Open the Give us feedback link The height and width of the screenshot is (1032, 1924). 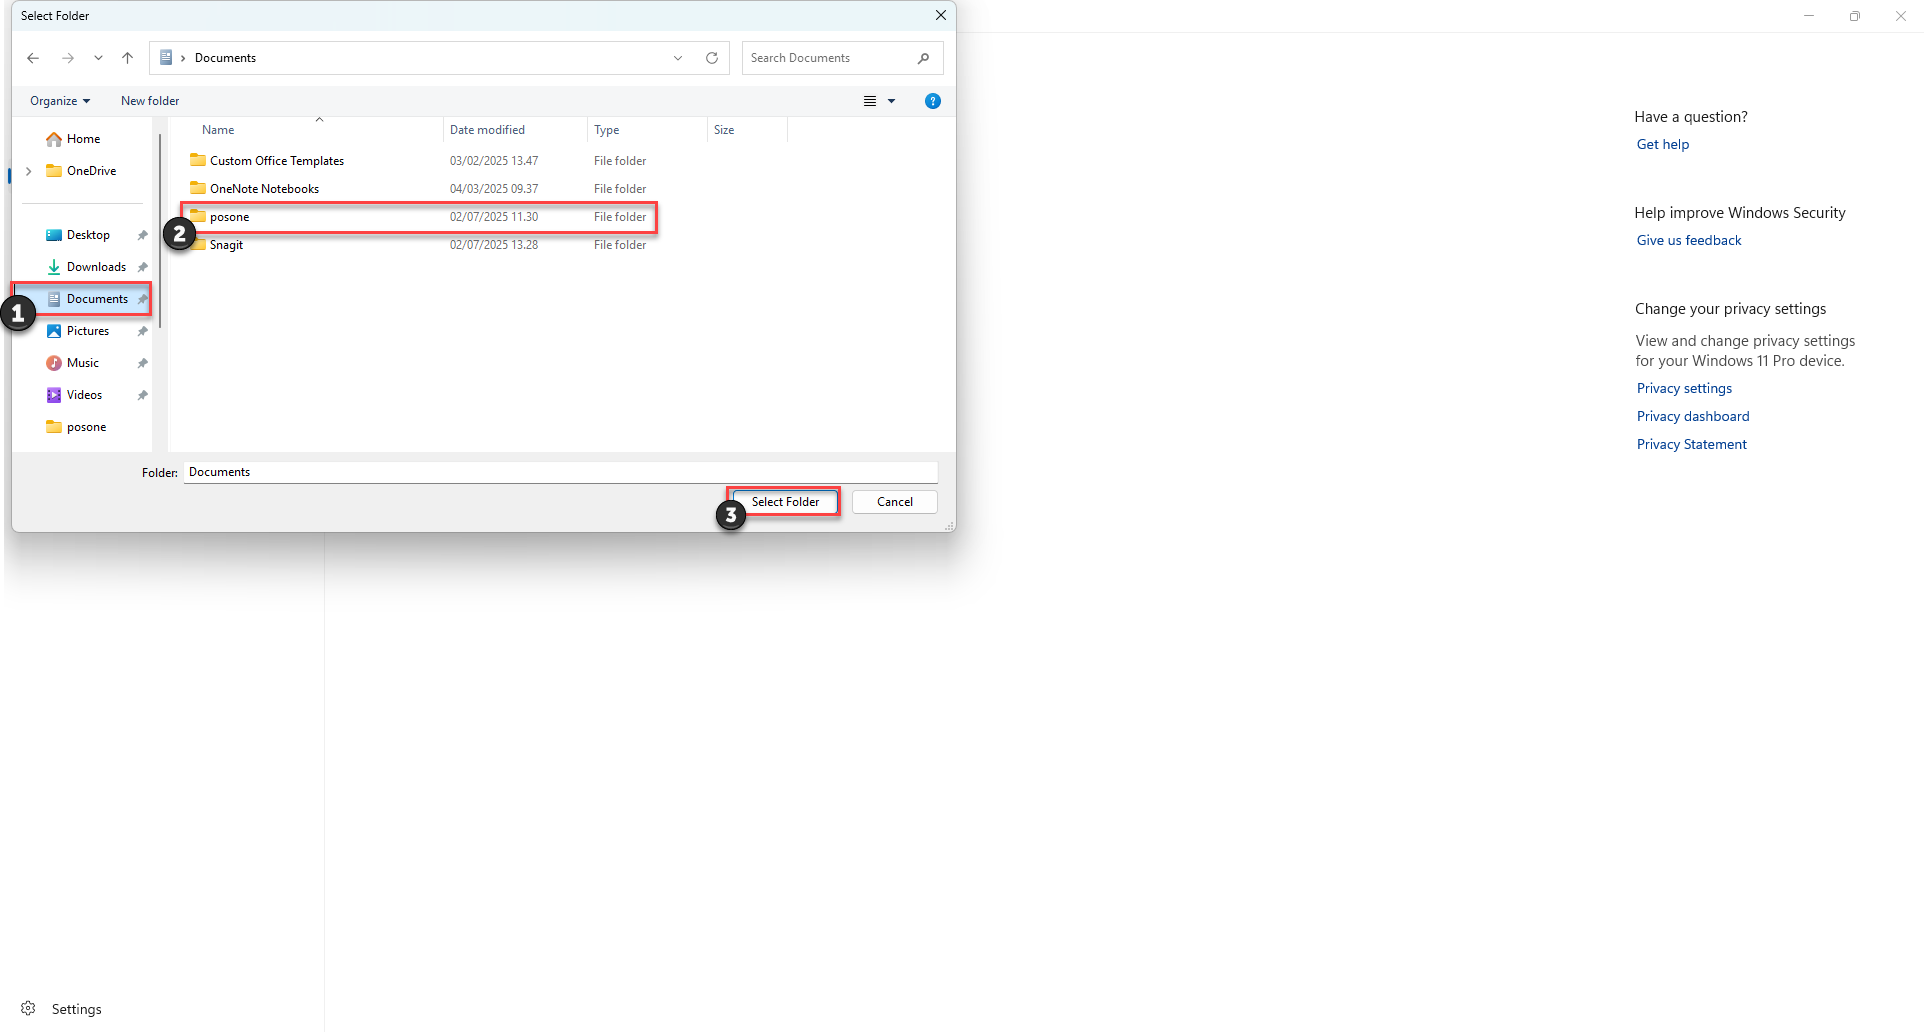(1688, 240)
